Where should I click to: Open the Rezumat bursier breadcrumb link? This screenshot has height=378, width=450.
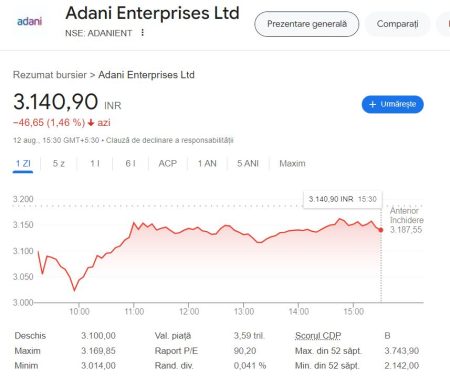coord(50,75)
